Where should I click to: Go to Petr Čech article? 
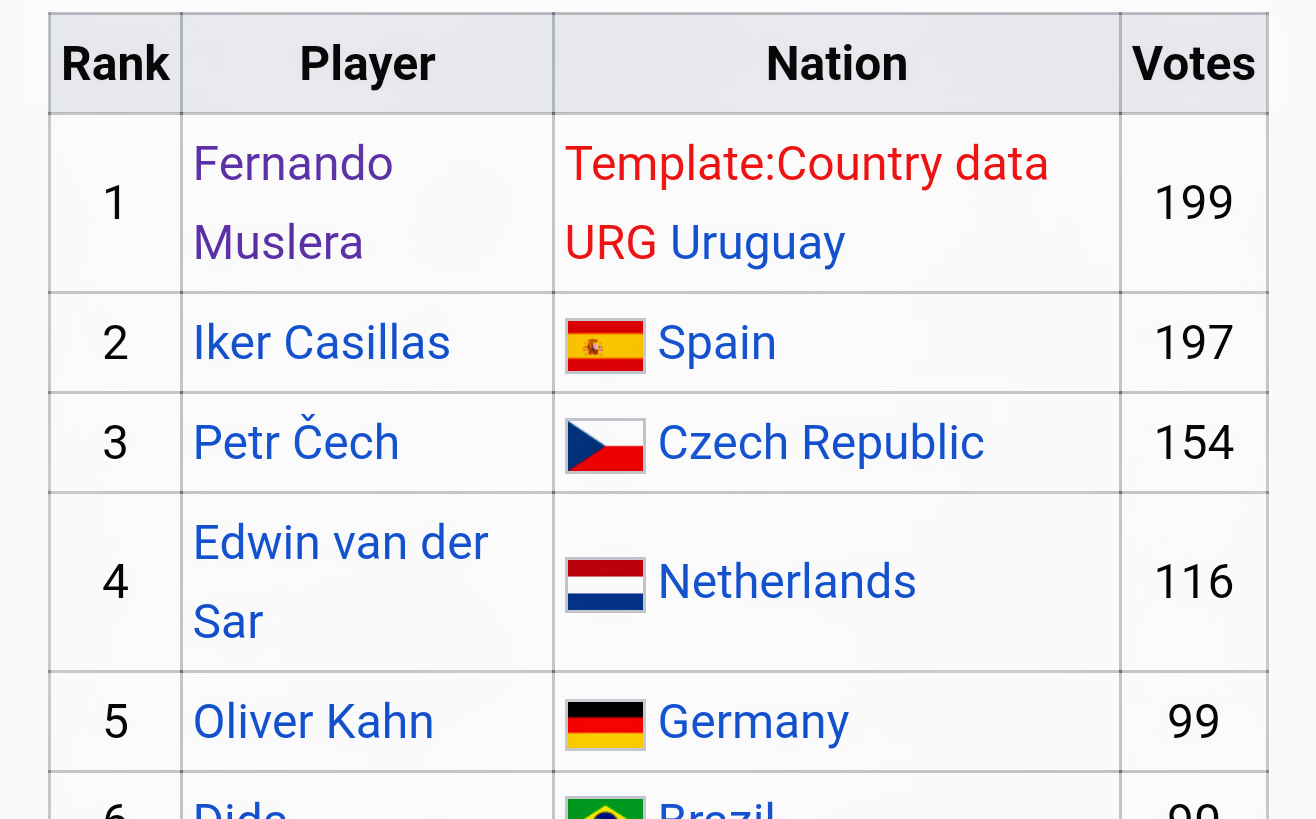coord(296,443)
